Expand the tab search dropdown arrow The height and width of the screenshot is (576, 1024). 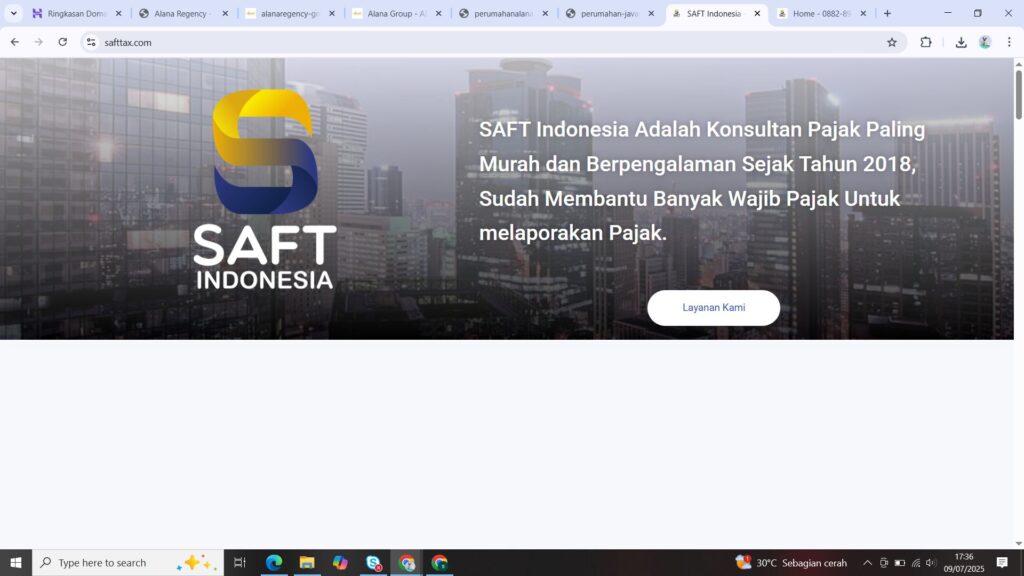coord(13,14)
